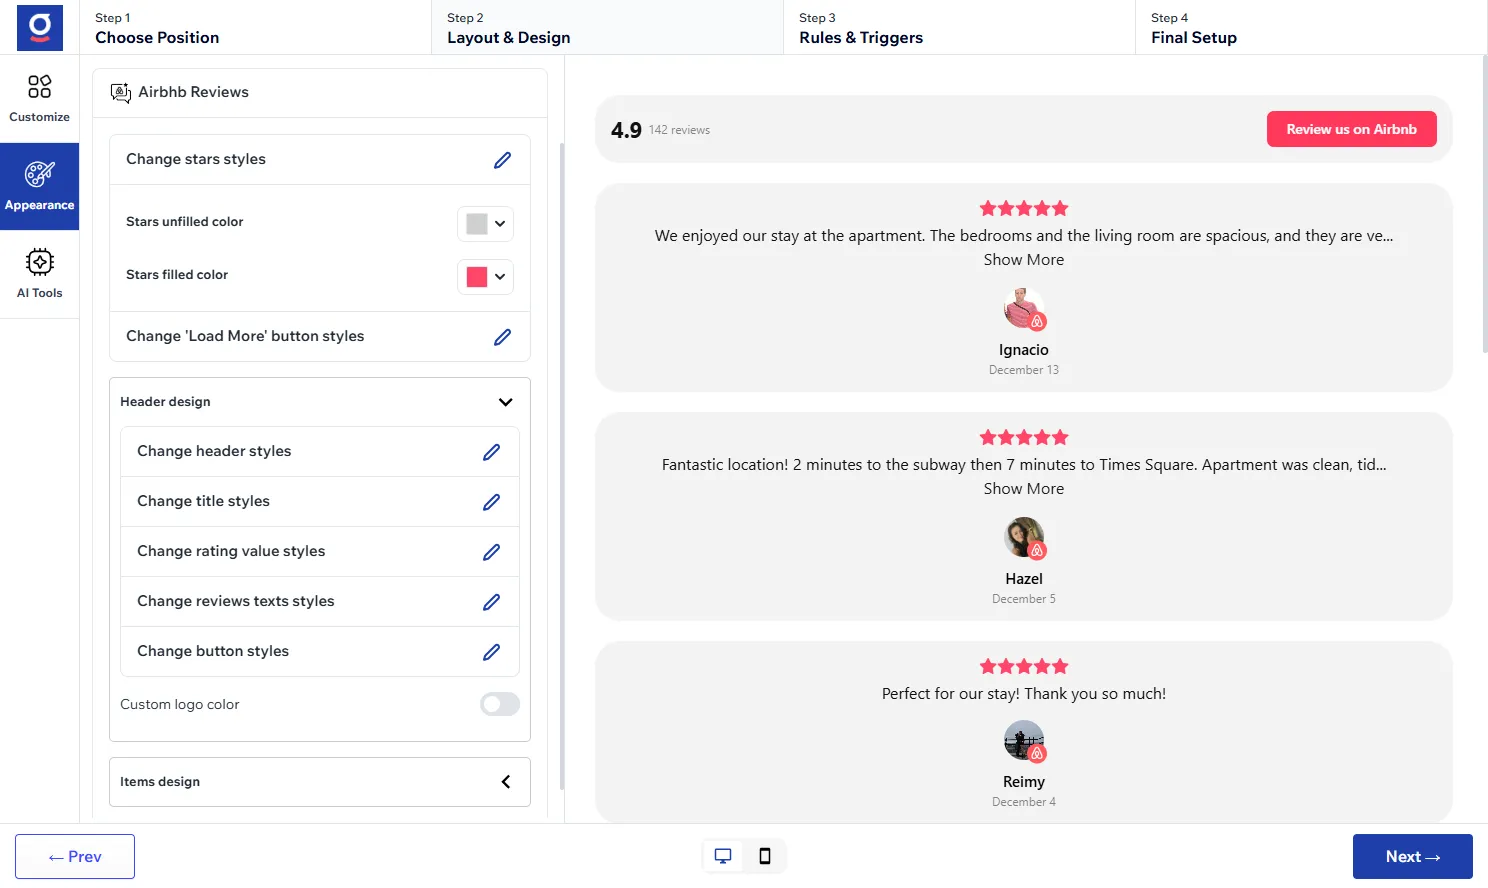Click the stars above Reimy's review
1488x888 pixels.
coord(1024,666)
